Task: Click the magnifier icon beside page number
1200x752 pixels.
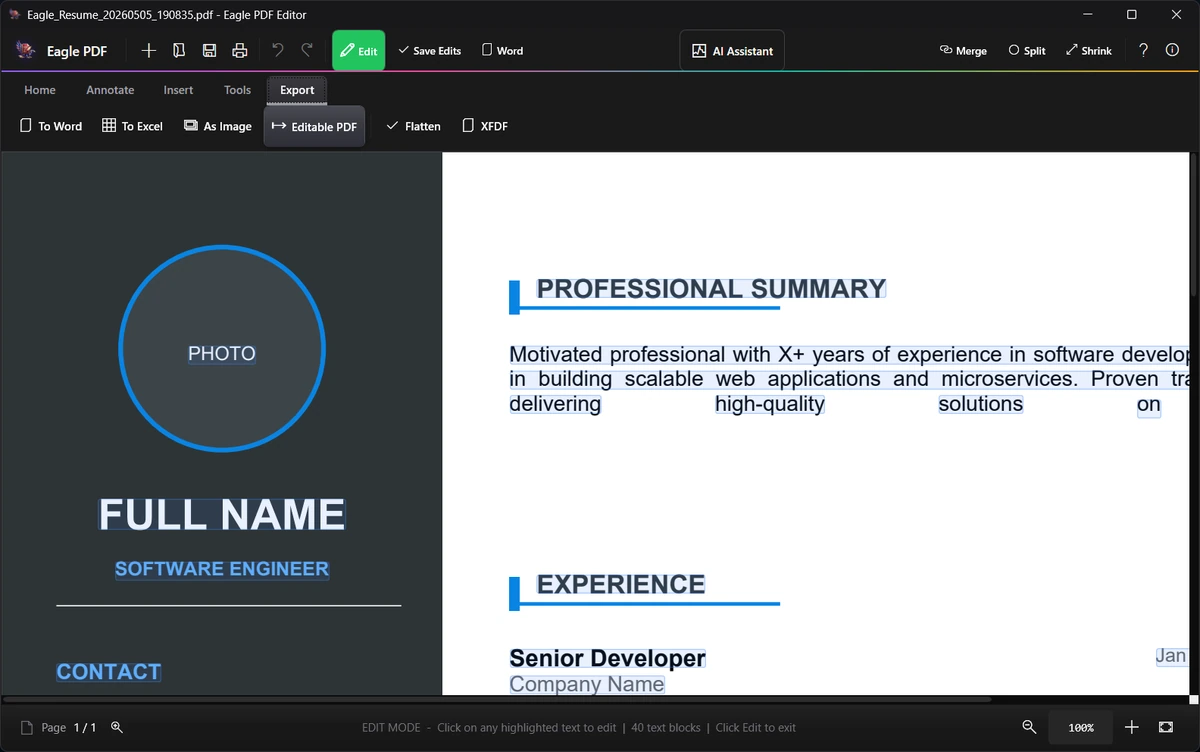Action: pyautogui.click(x=117, y=727)
